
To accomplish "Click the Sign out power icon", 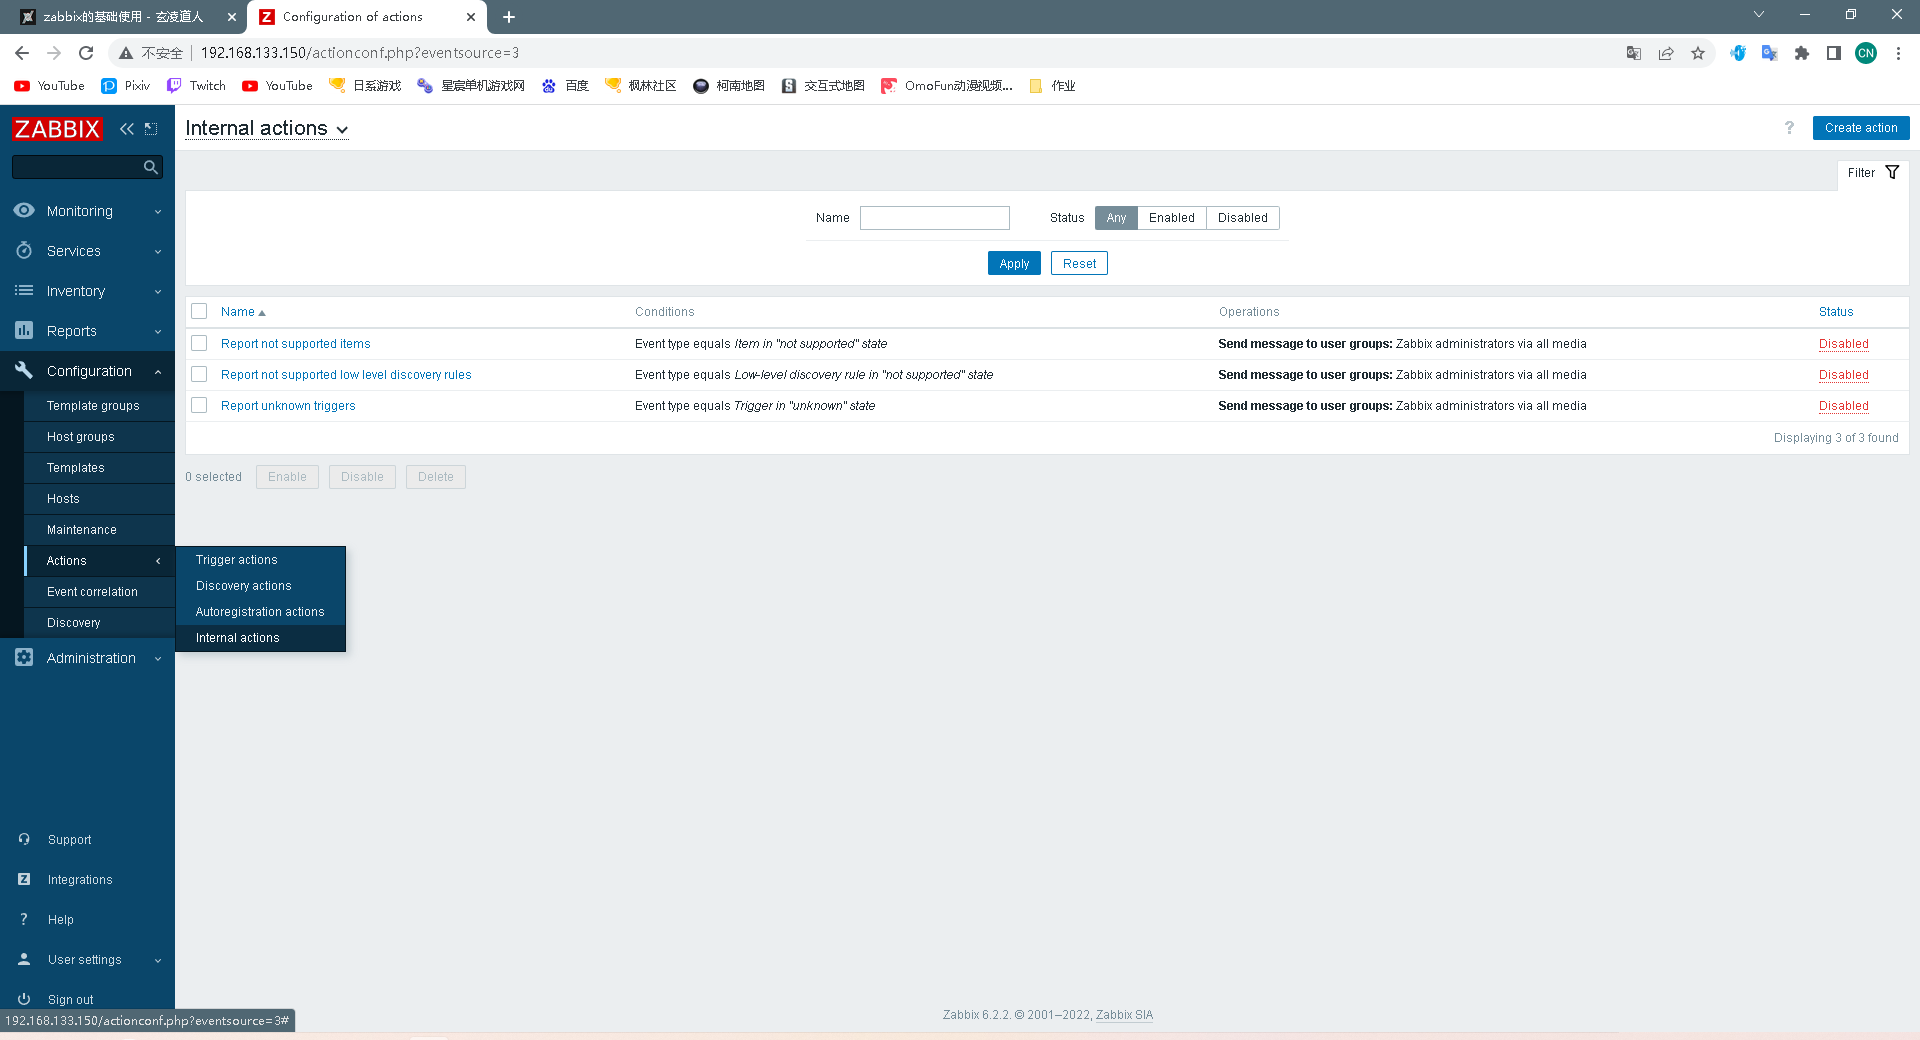I will click(24, 999).
